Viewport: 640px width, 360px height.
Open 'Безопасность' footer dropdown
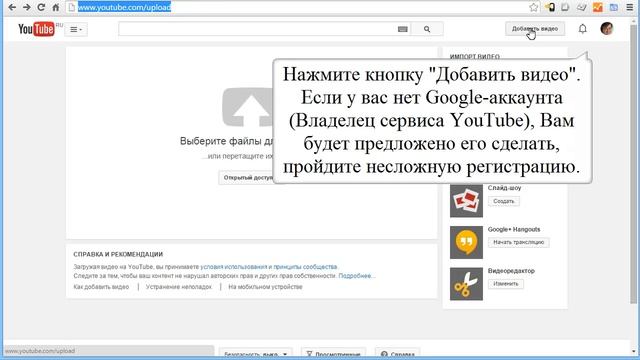tap(255, 354)
